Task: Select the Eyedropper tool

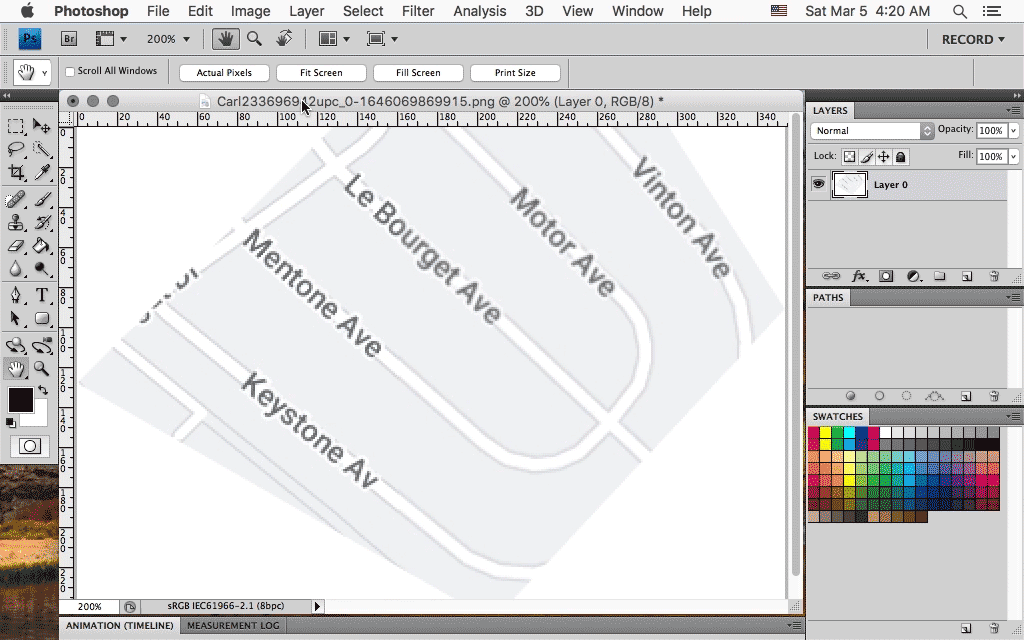Action: [41, 172]
